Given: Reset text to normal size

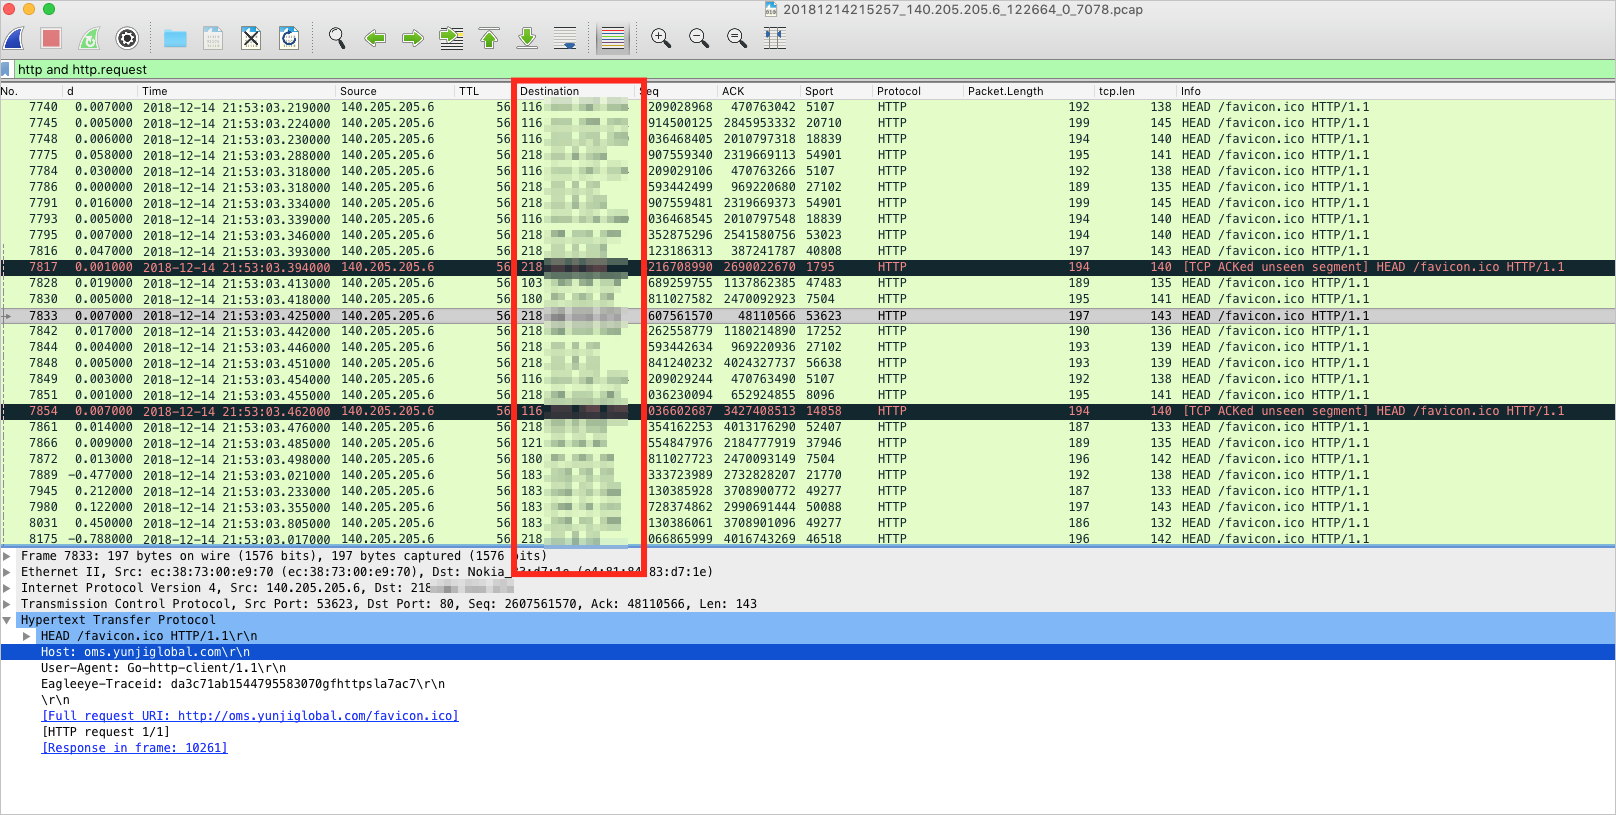Looking at the screenshot, I should pyautogui.click(x=737, y=39).
